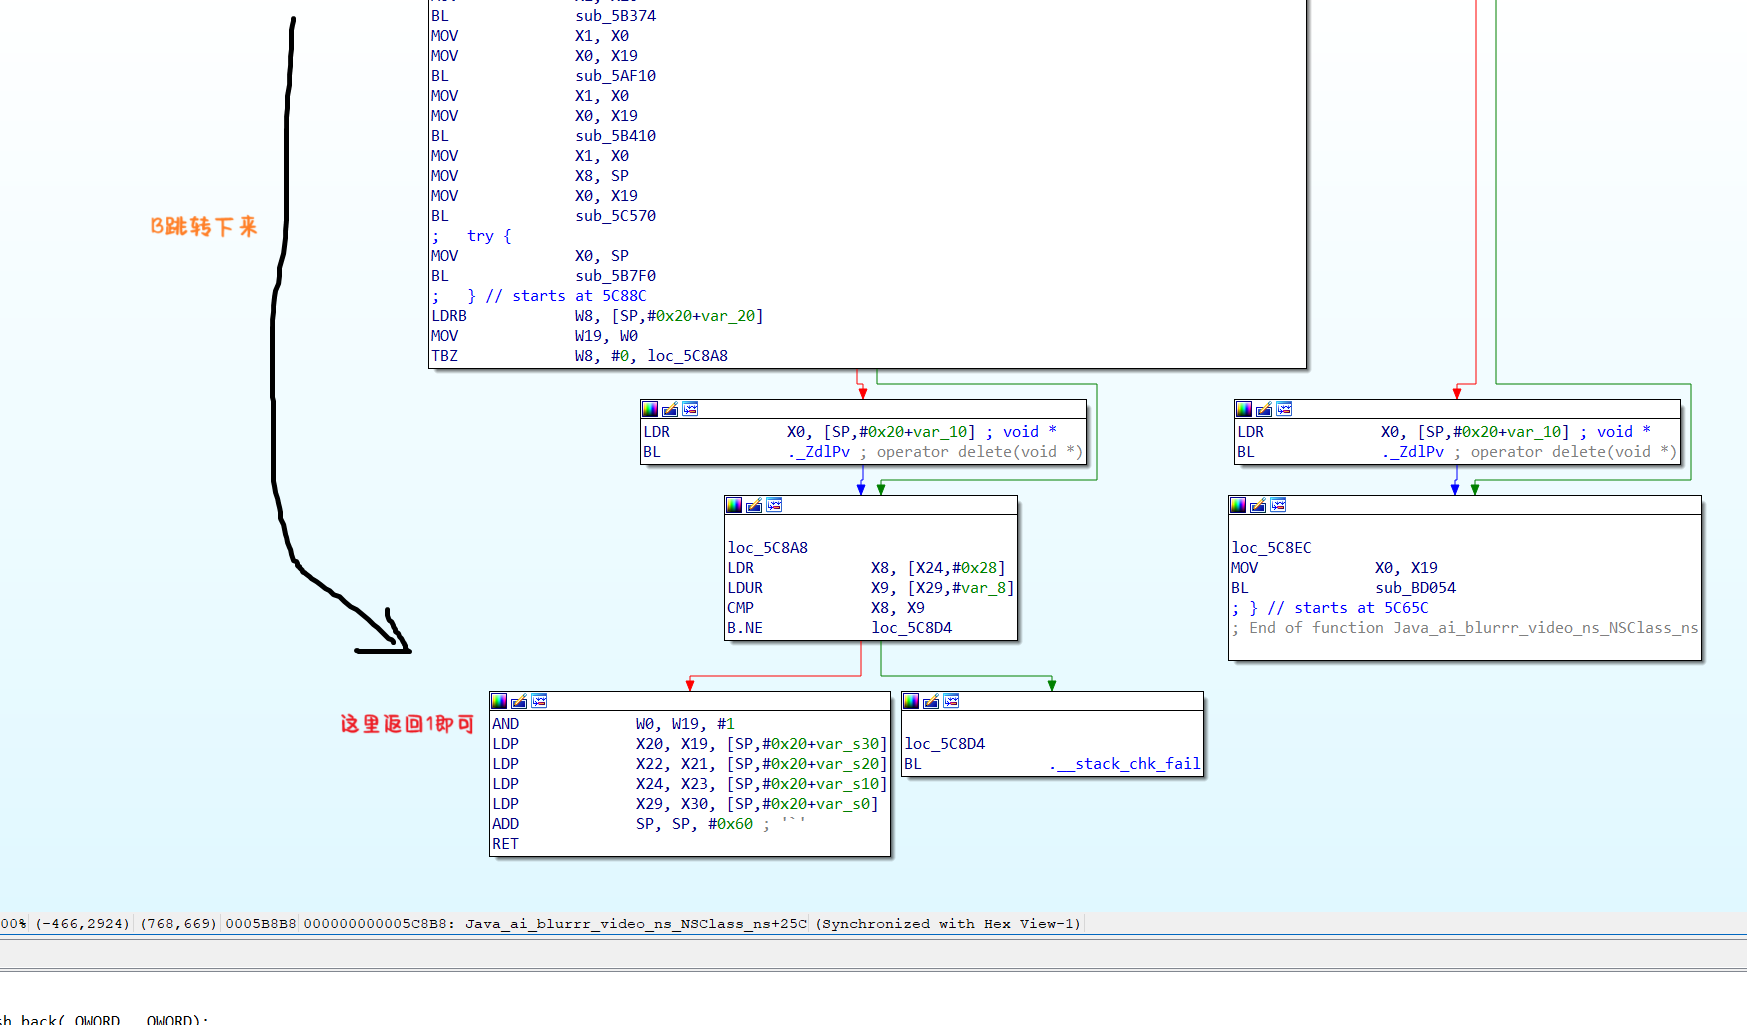Click pencil edit icon on the RET block
This screenshot has width=1747, height=1025.
coord(519,701)
